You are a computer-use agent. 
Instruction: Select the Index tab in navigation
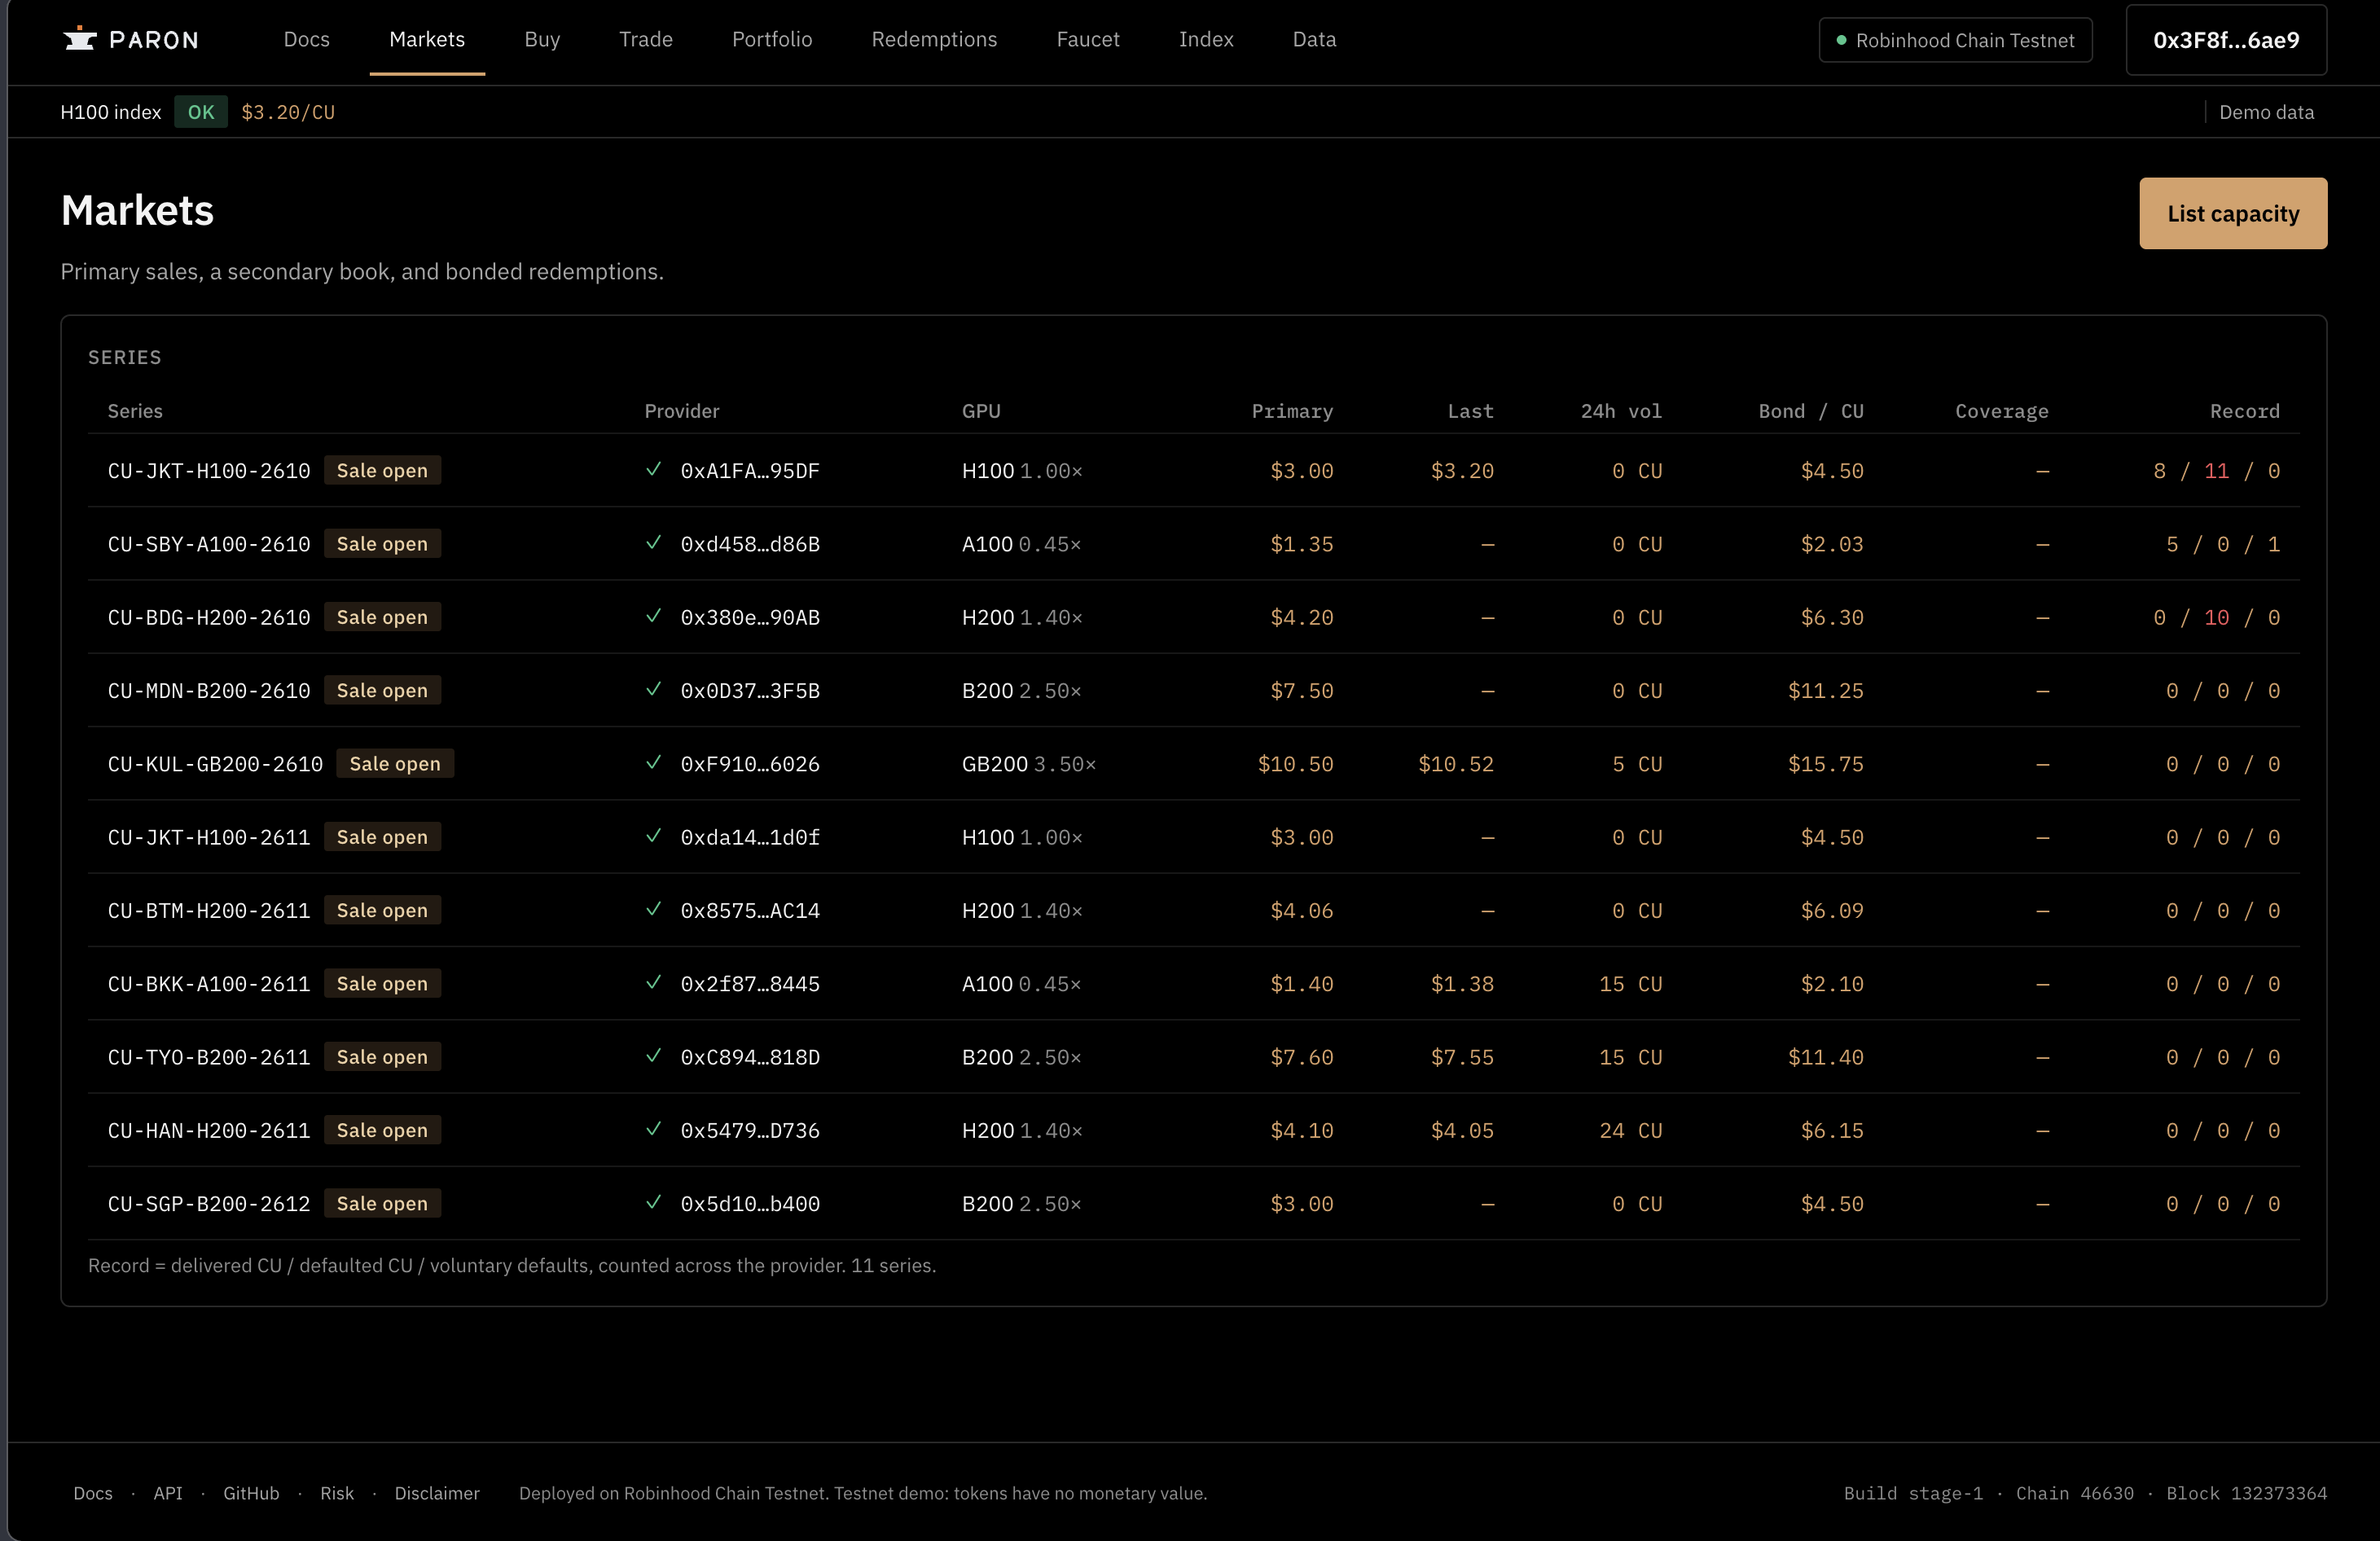coord(1206,39)
